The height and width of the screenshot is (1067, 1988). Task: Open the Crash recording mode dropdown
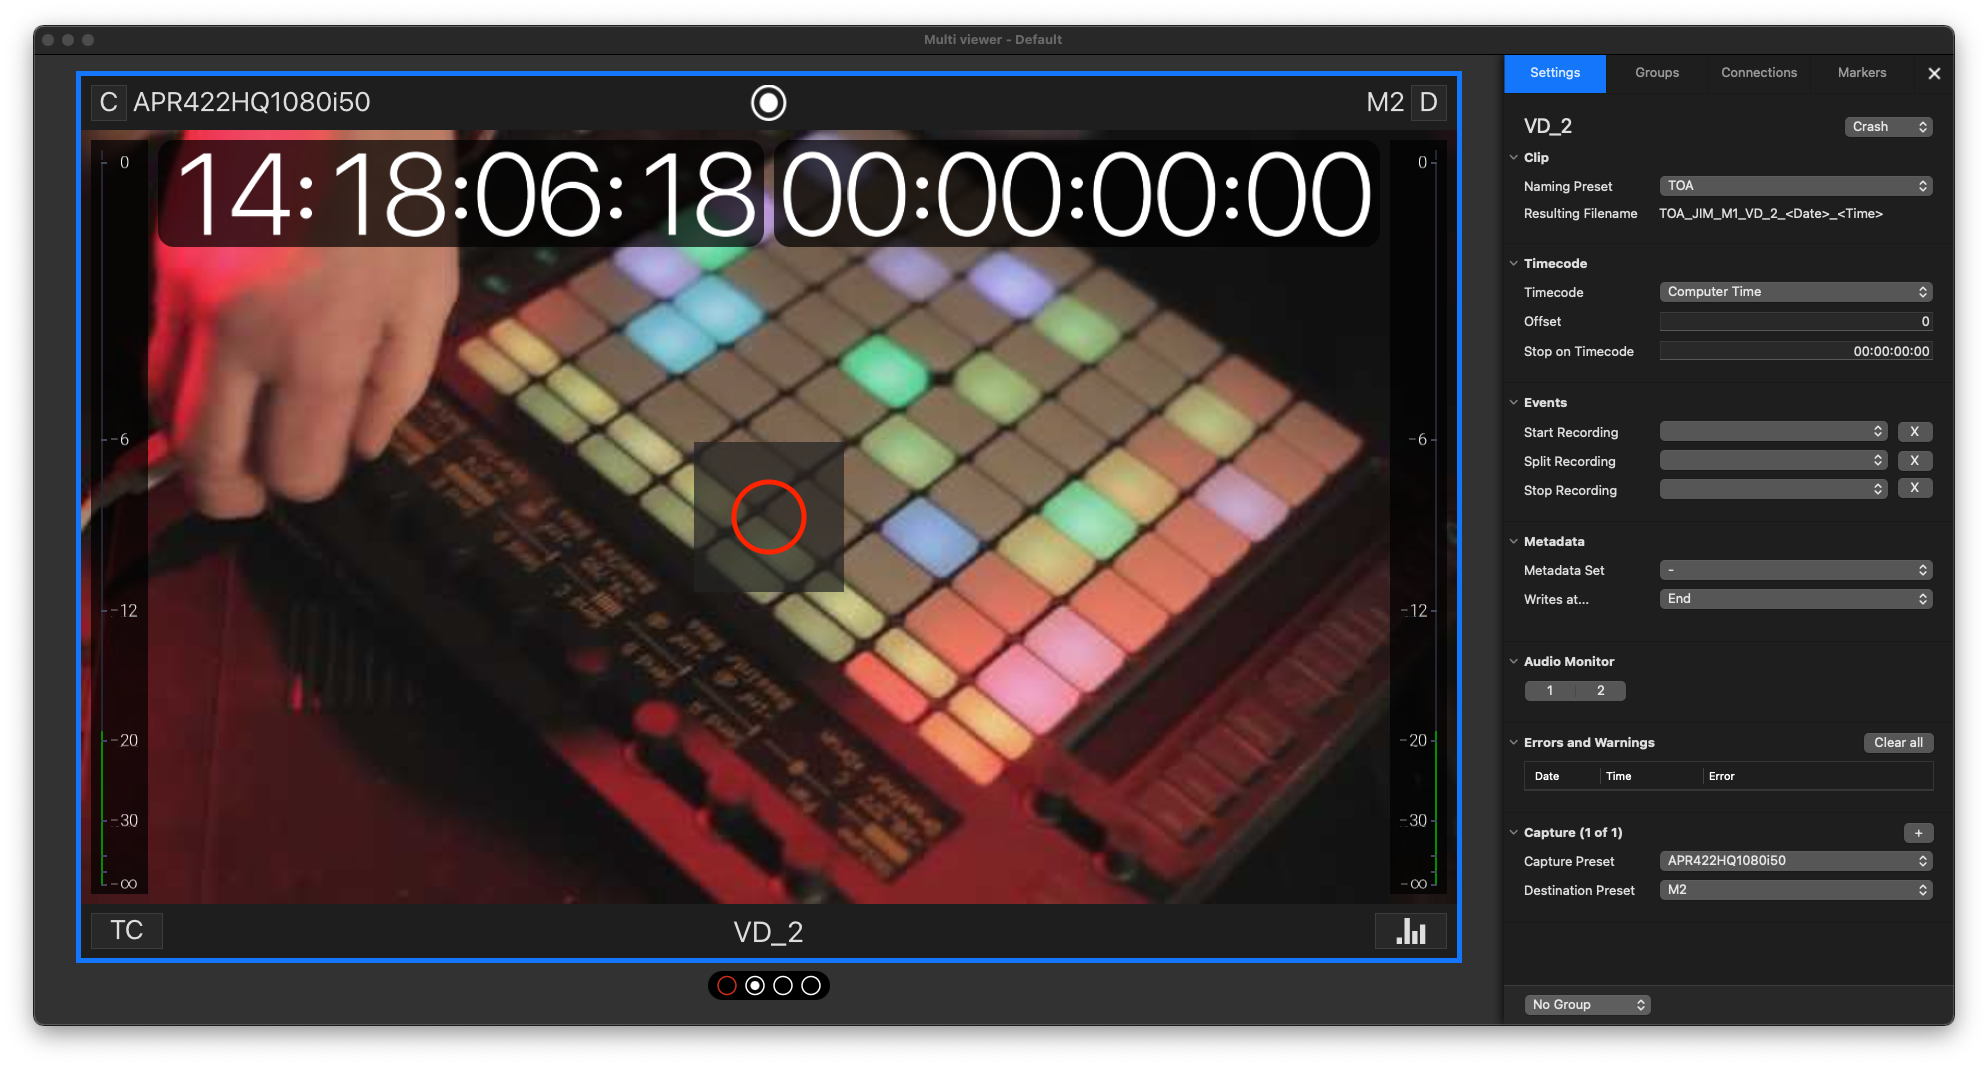[x=1888, y=127]
